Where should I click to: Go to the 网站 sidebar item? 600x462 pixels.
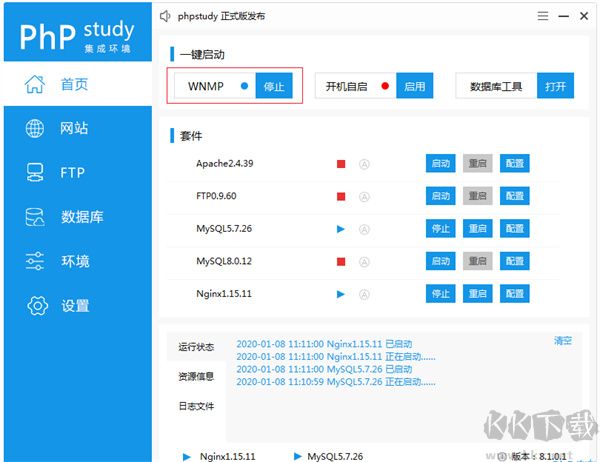point(78,128)
